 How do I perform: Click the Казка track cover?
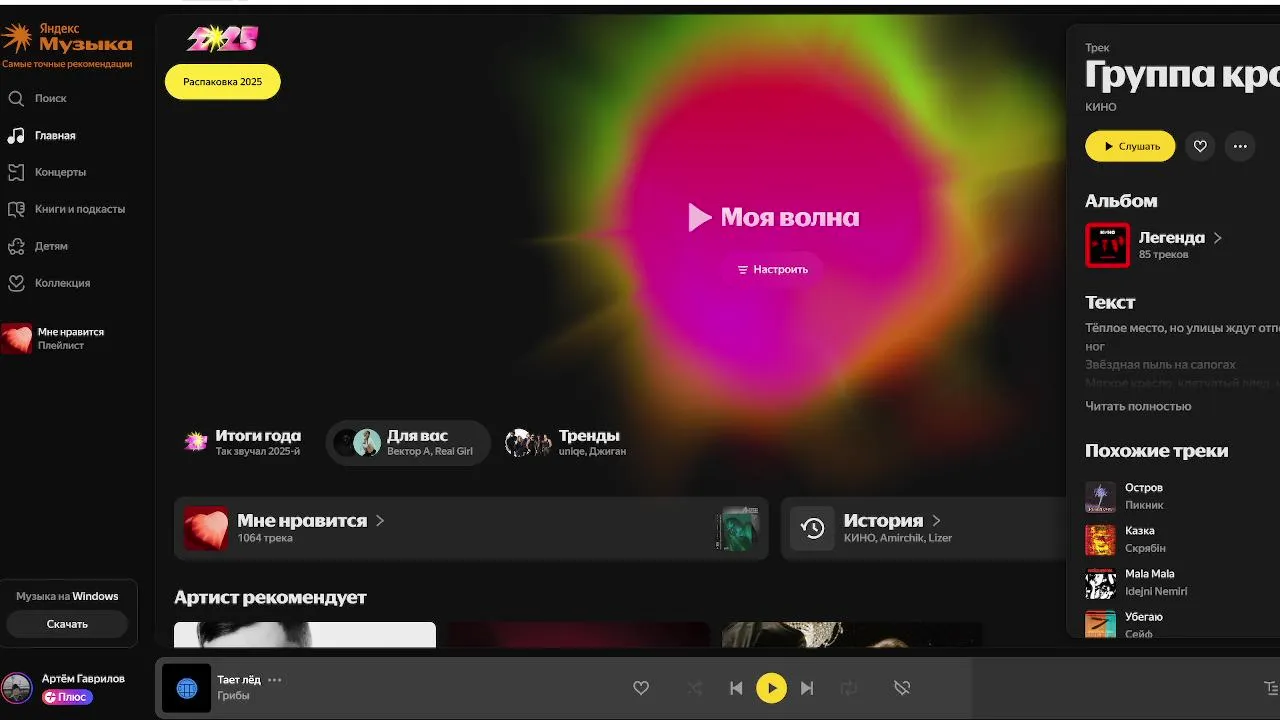click(1100, 540)
